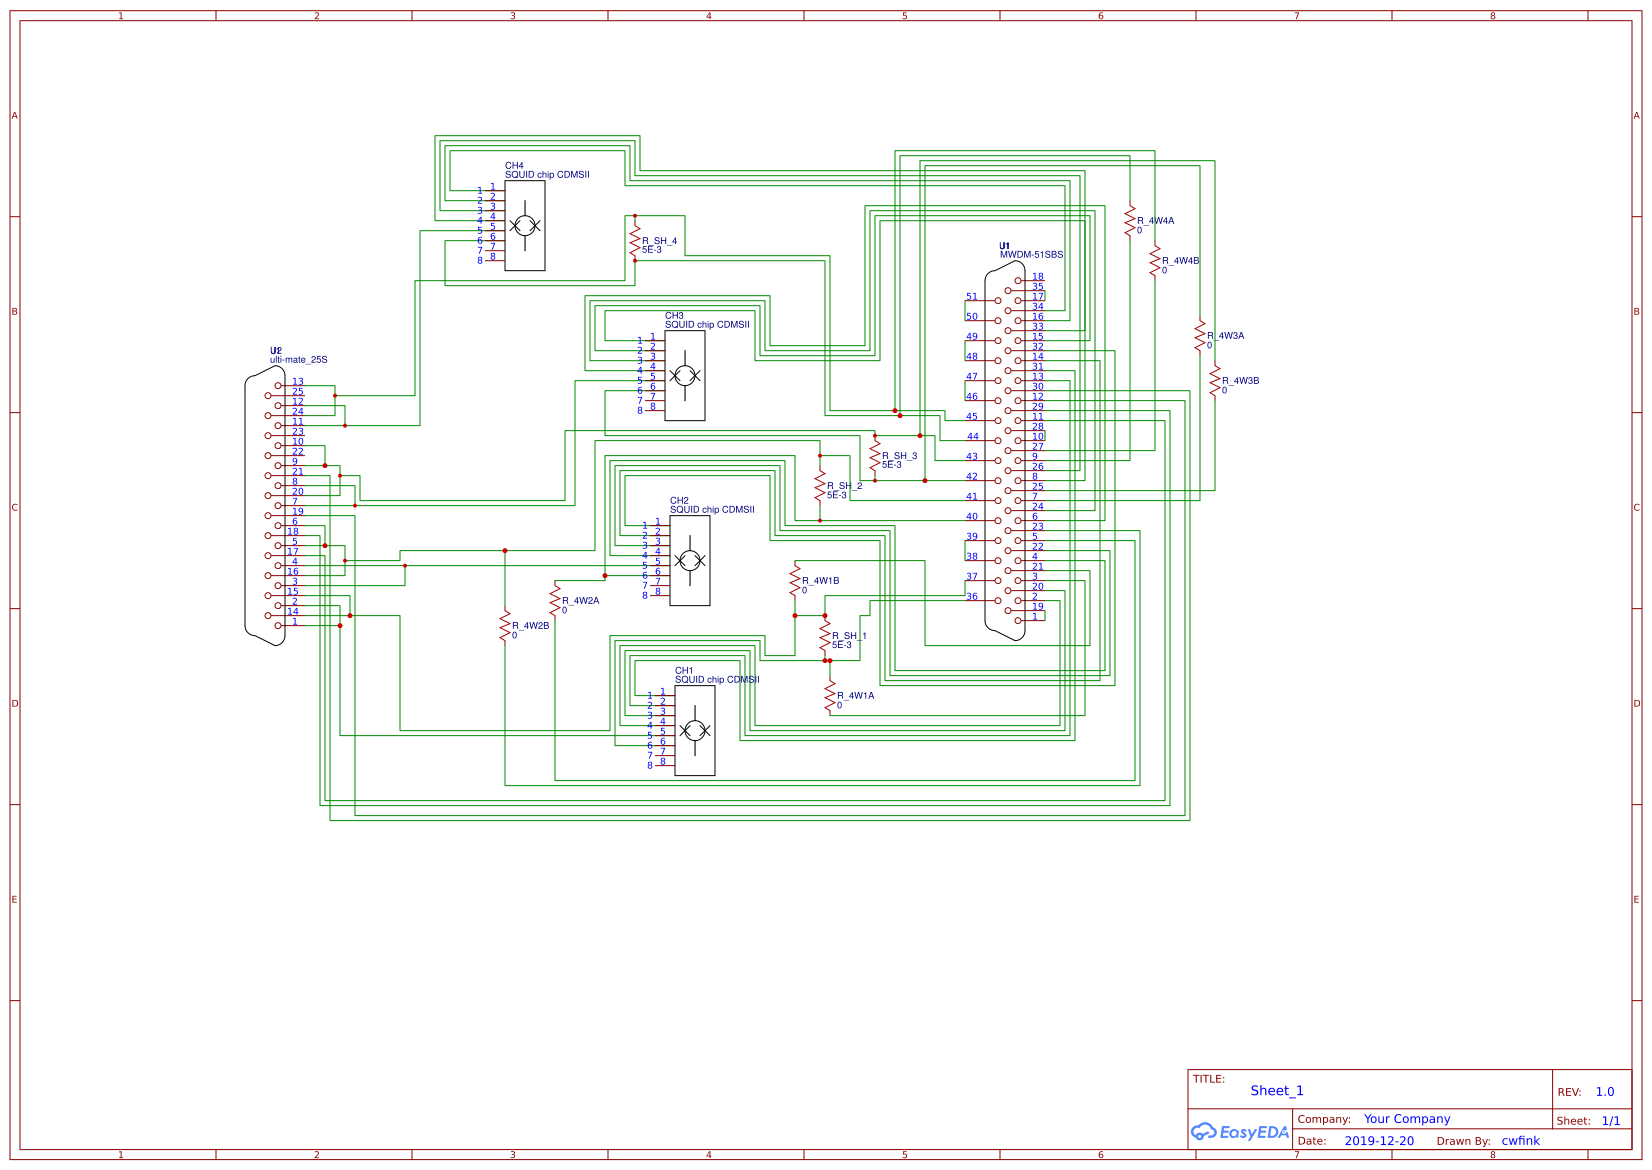Select the CH2 SQUID chip symbol
Image resolution: width=1652 pixels, height=1170 pixels.
[x=691, y=559]
